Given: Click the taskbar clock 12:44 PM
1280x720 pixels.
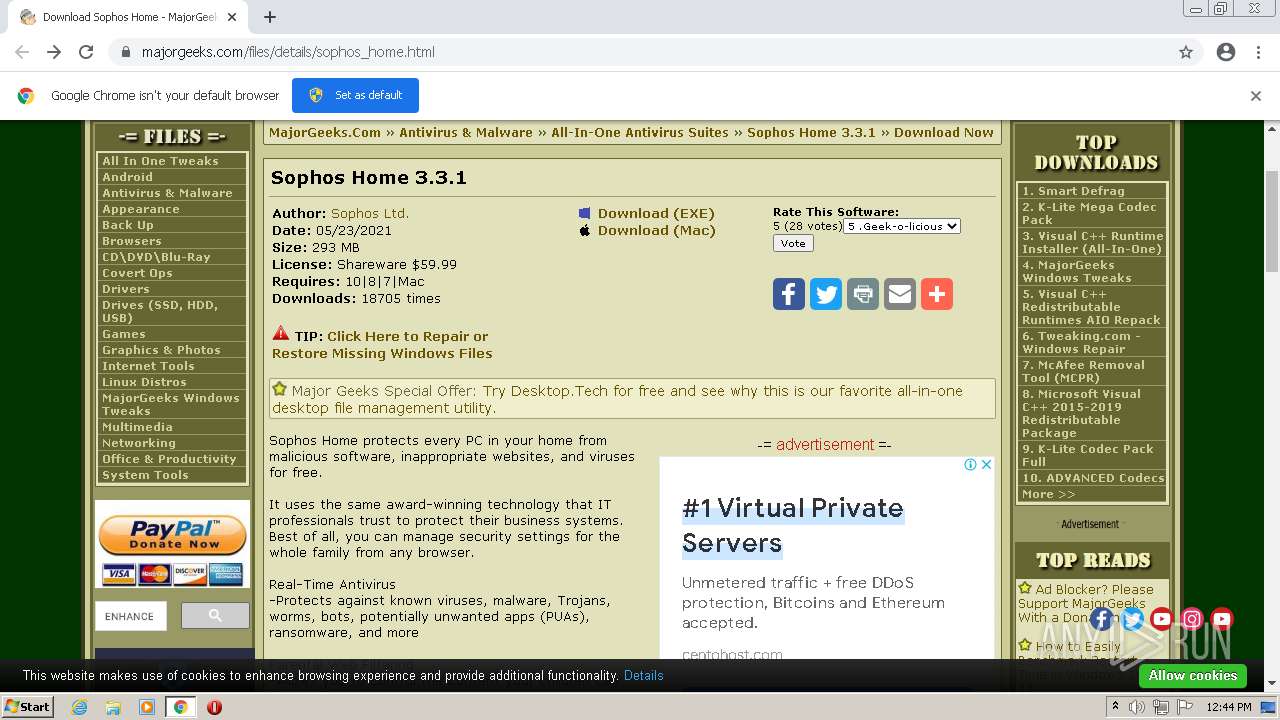Looking at the screenshot, I should point(1229,707).
